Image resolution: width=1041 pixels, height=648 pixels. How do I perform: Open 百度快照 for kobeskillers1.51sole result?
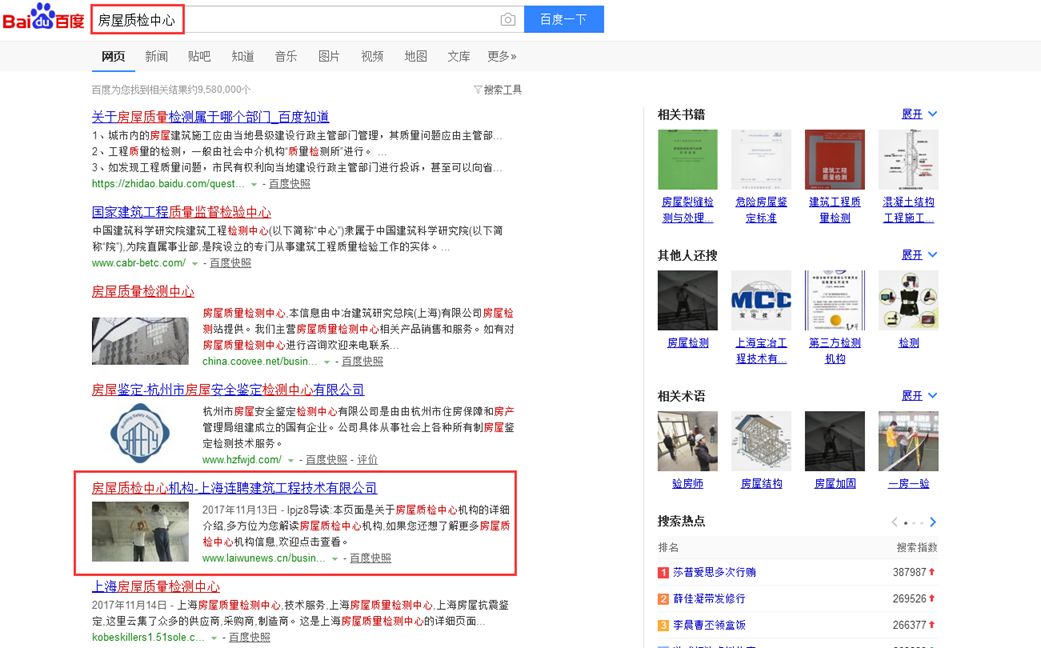[250, 637]
